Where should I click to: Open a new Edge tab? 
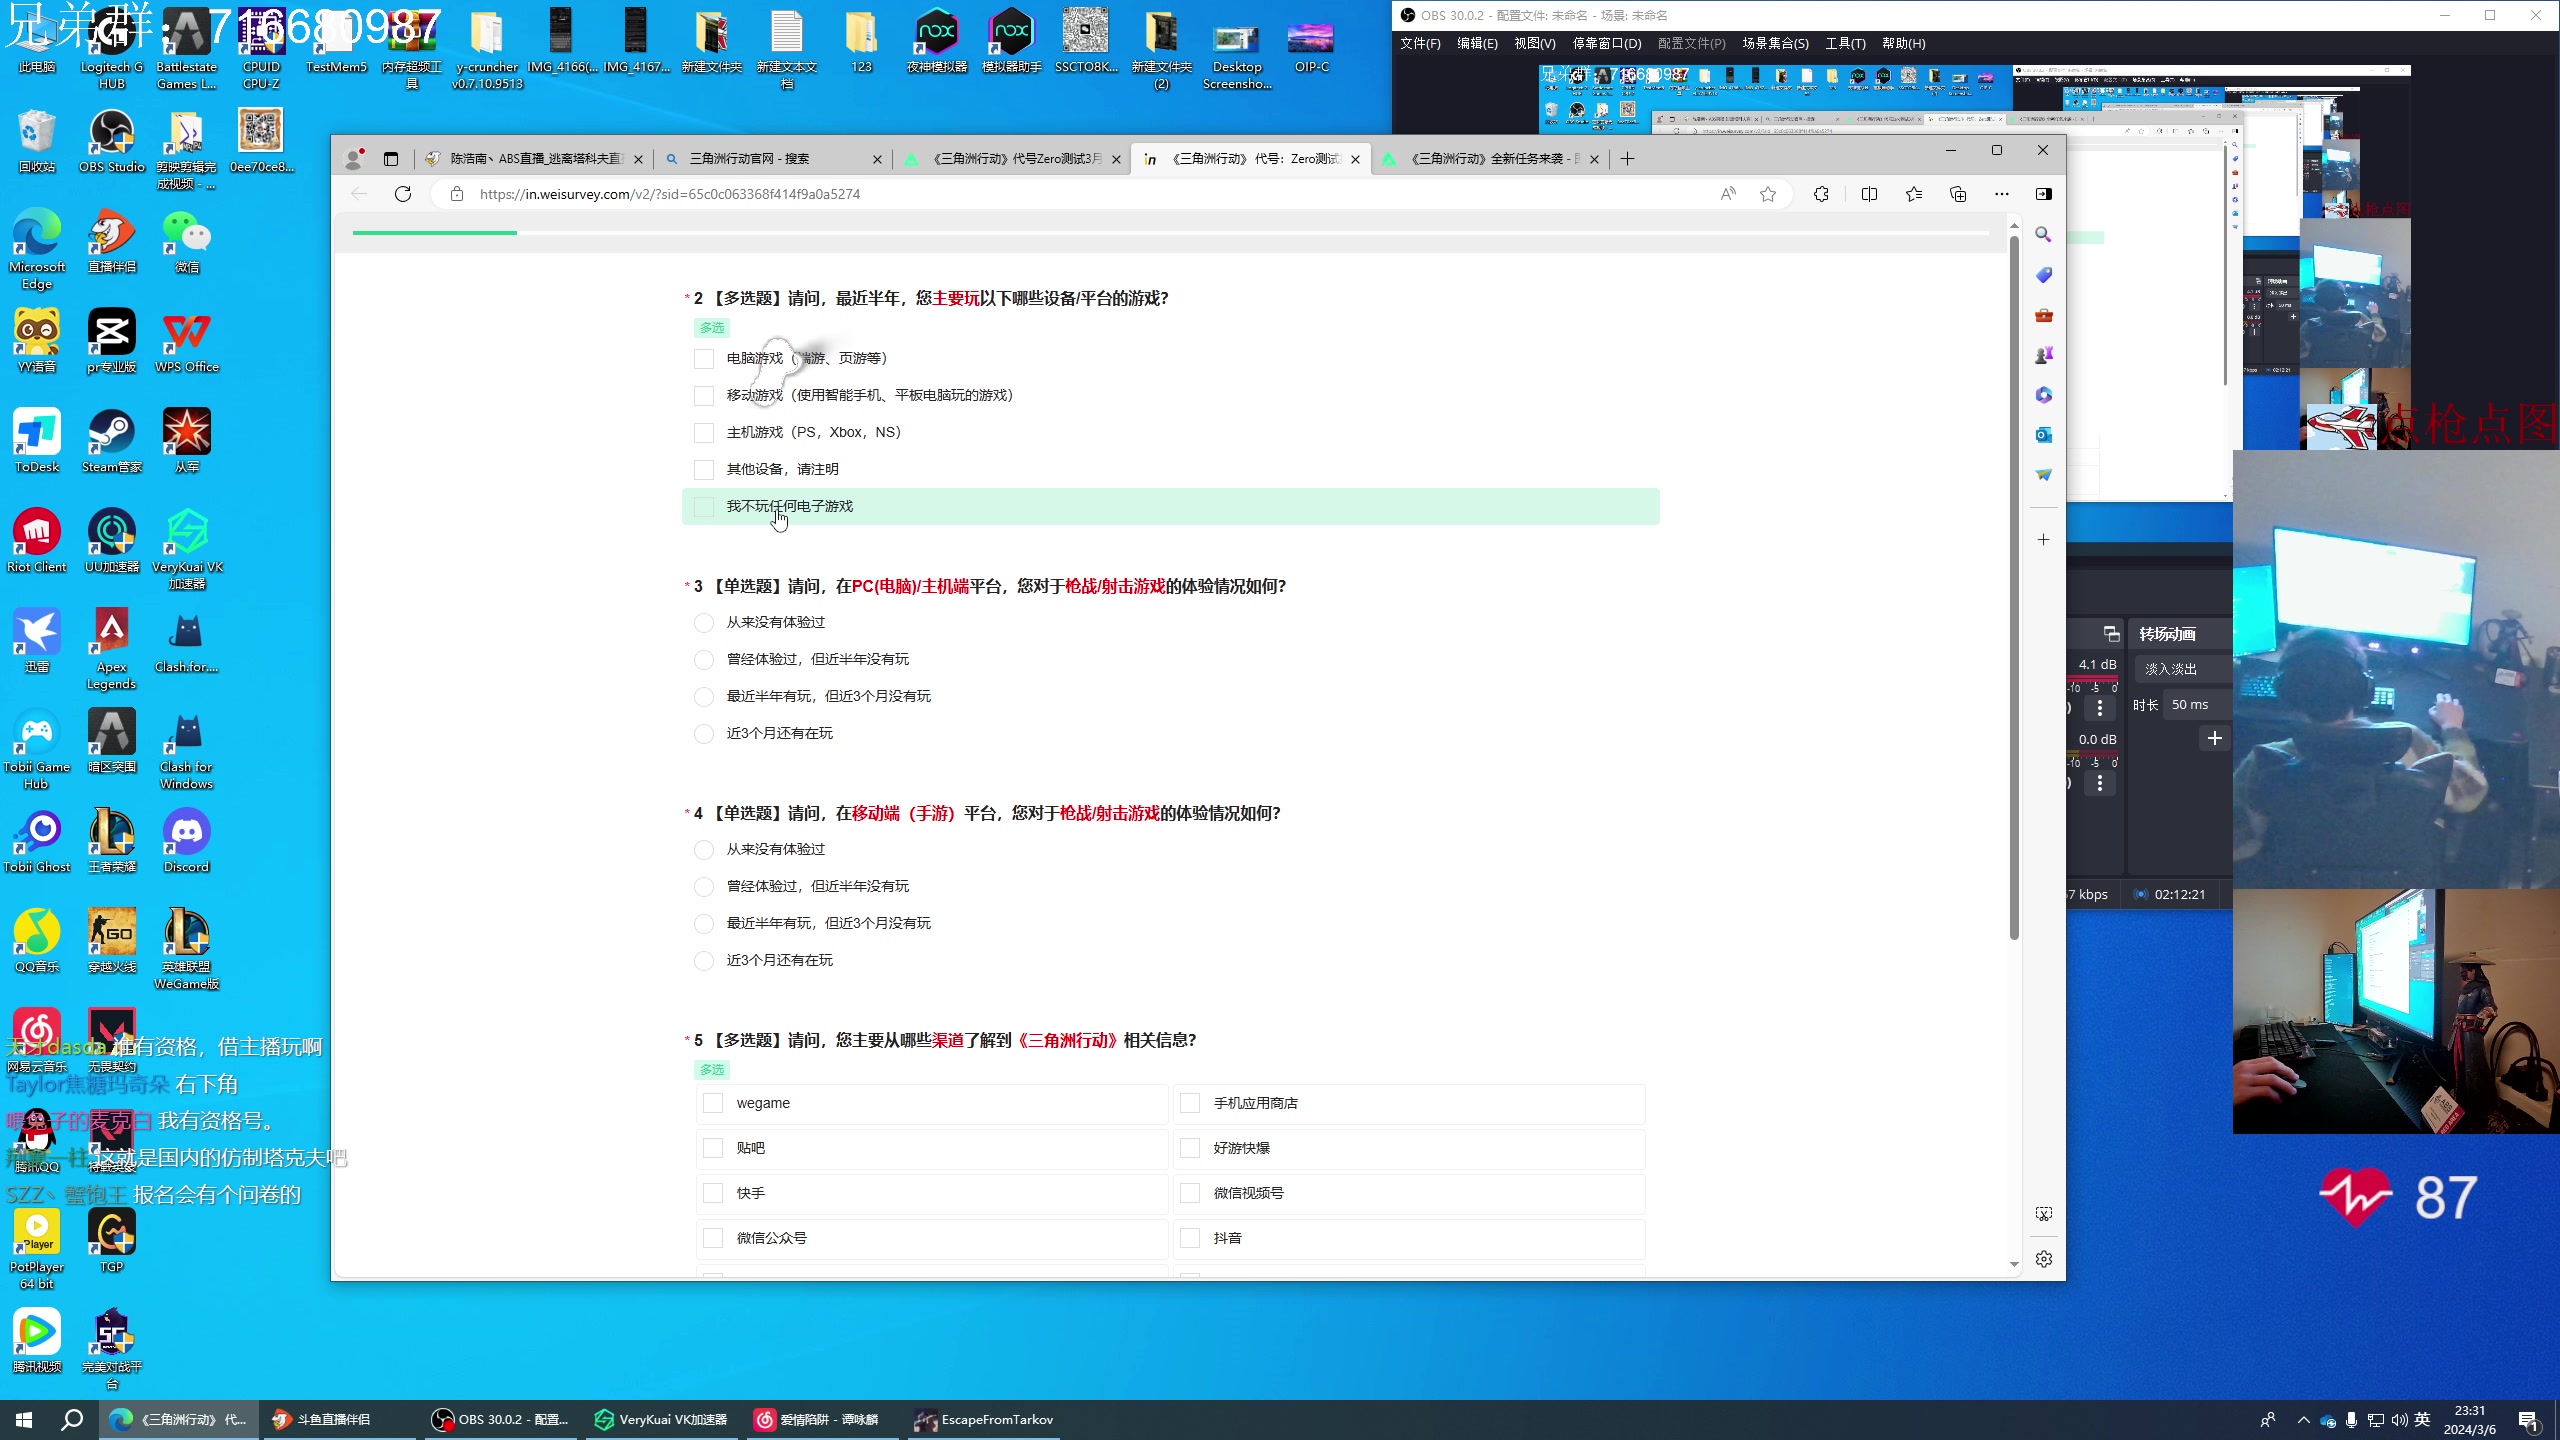(1628, 159)
